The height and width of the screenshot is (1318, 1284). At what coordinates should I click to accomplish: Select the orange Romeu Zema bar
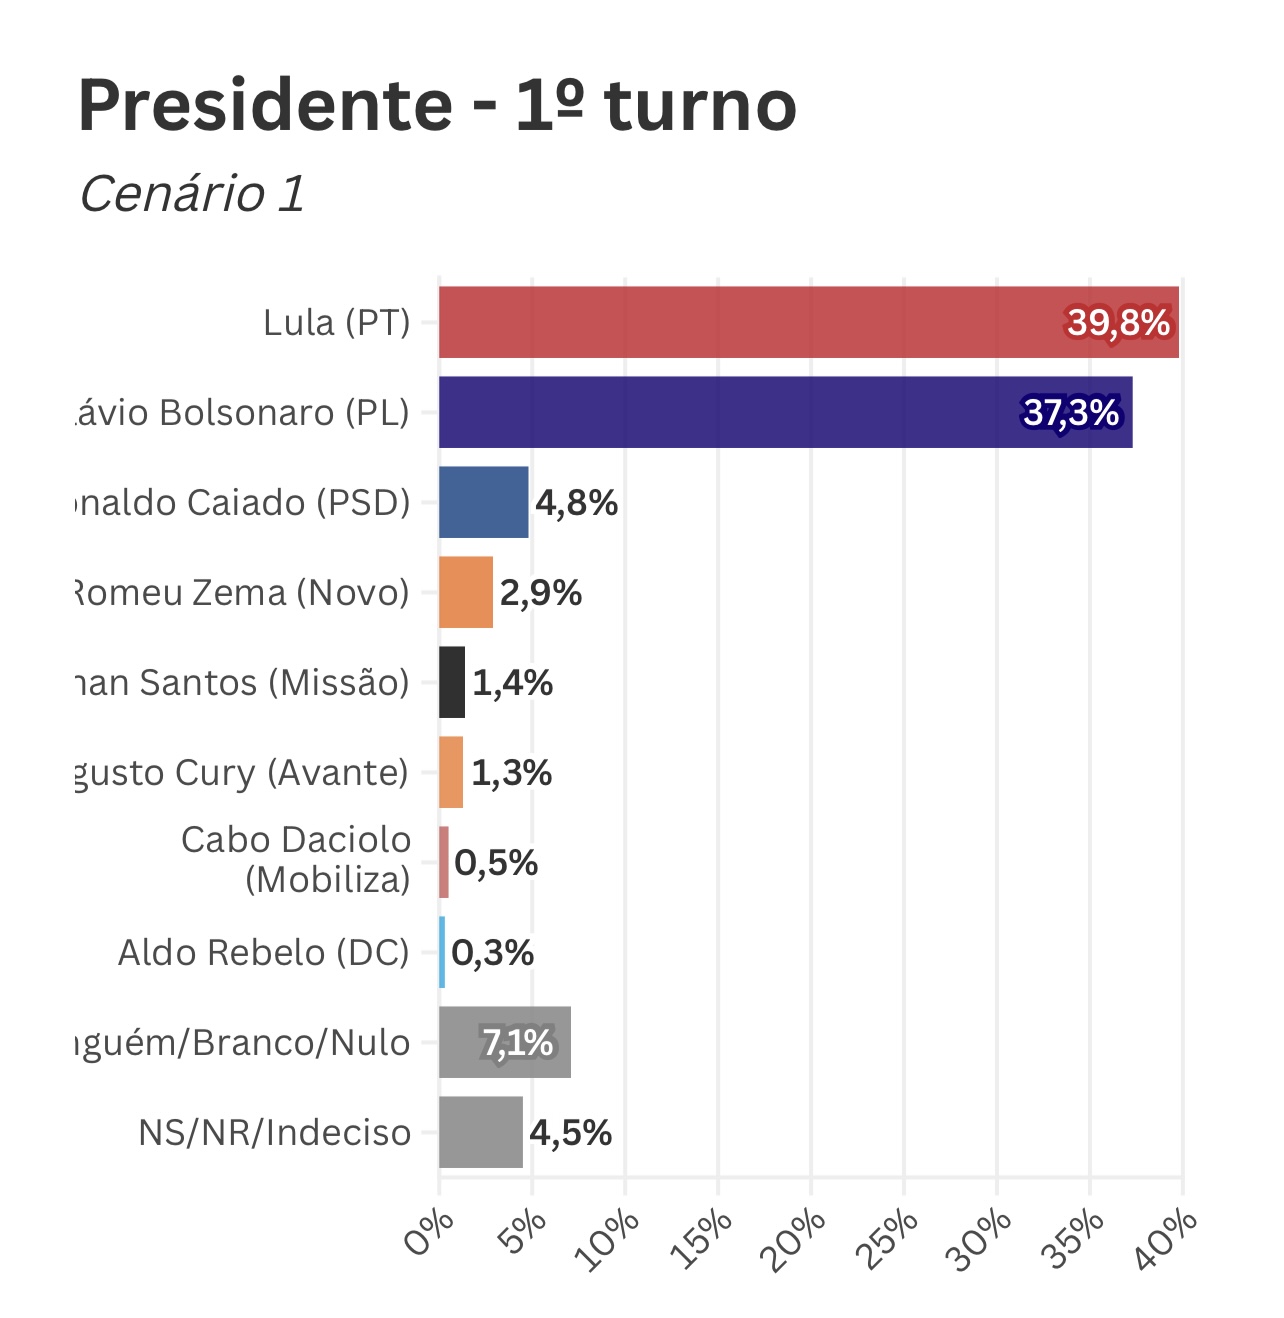point(466,592)
